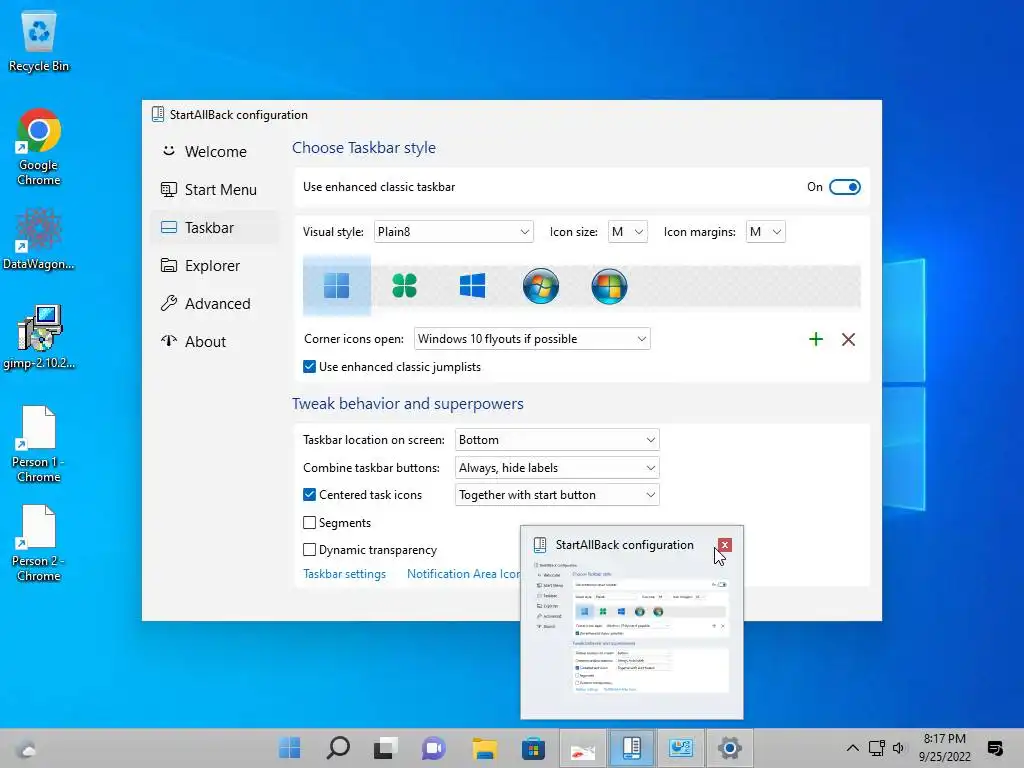This screenshot has width=1024, height=768.
Task: Open Person 1 - Chrome shortcut
Action: (x=39, y=444)
